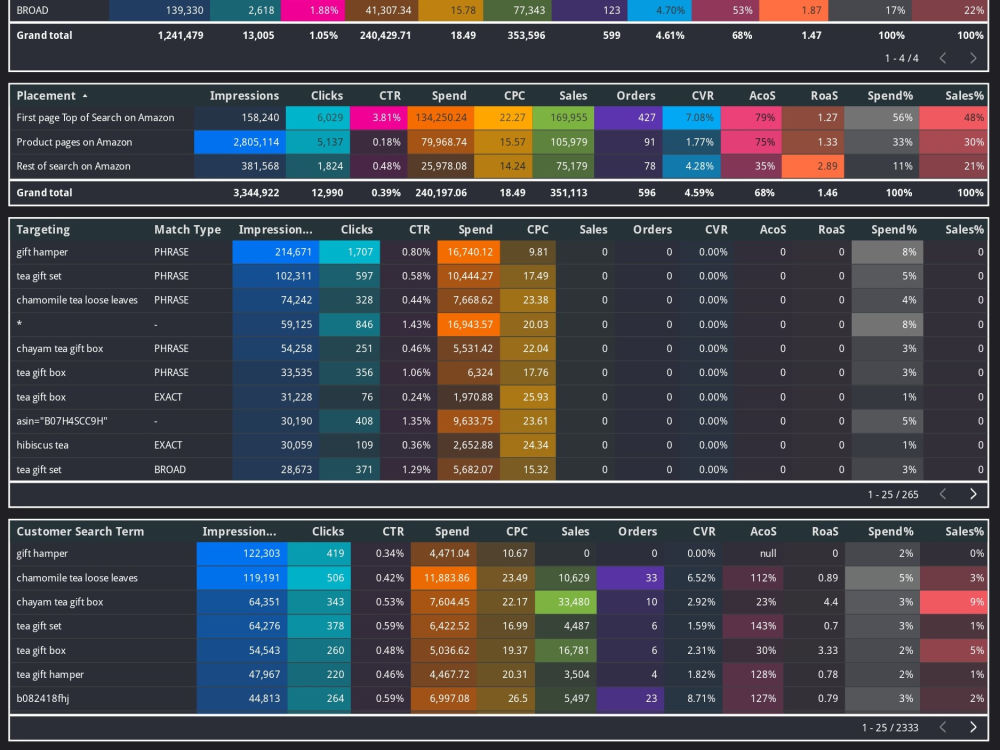This screenshot has width=1000, height=750.
Task: Click chamomile tea loose leaves targeting row
Action: click(x=499, y=300)
